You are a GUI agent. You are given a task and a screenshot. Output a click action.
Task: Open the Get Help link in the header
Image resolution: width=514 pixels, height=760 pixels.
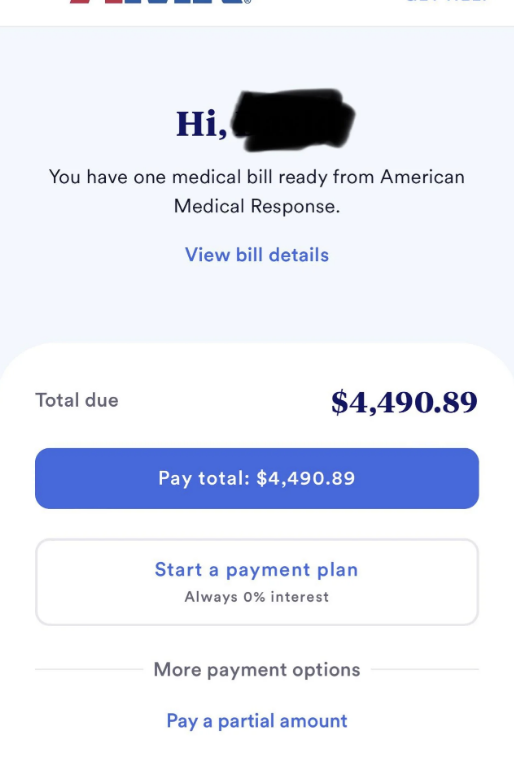(x=447, y=1)
